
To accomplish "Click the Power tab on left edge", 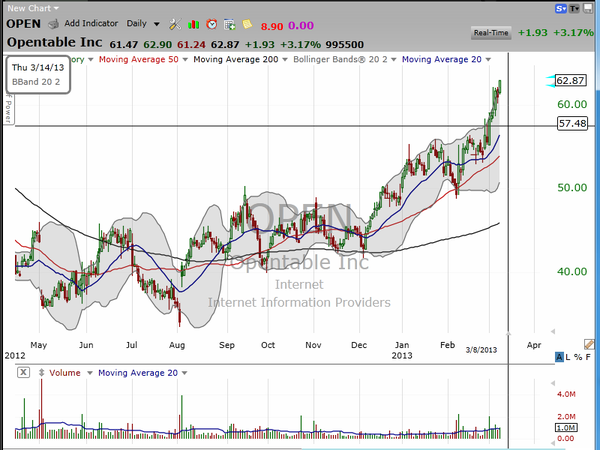I will (8, 109).
